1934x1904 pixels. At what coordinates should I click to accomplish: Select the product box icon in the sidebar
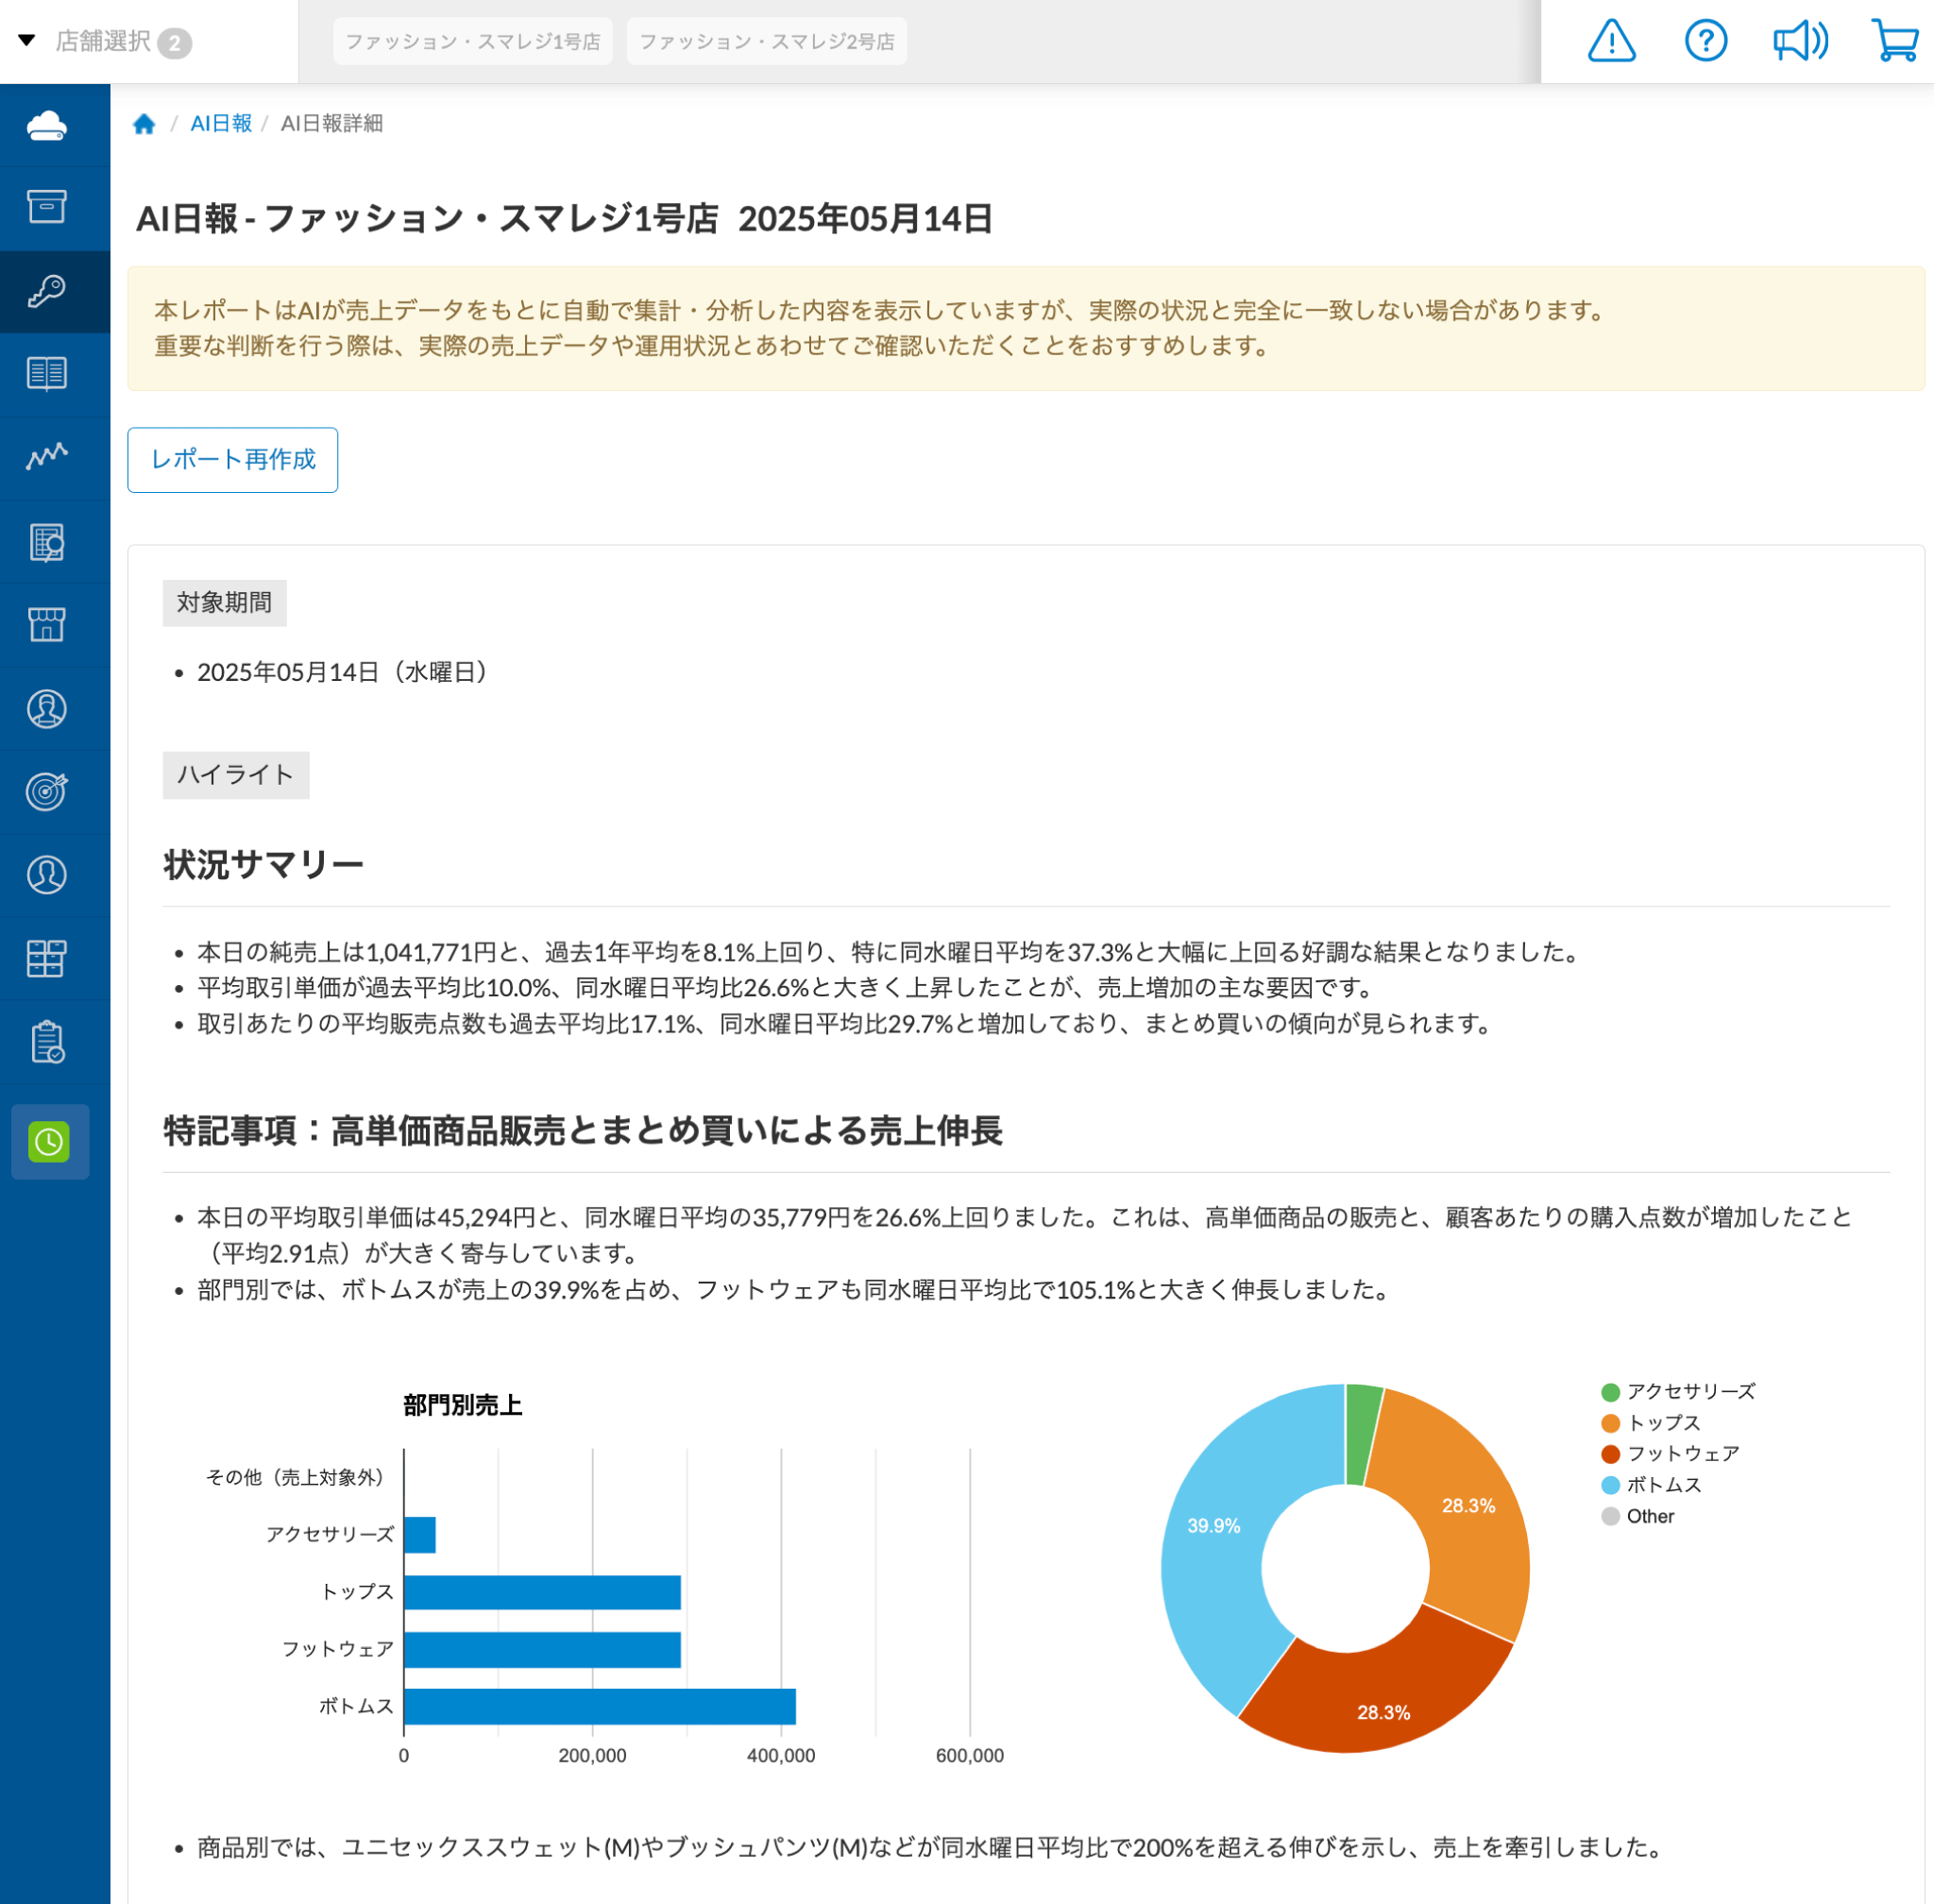48,206
